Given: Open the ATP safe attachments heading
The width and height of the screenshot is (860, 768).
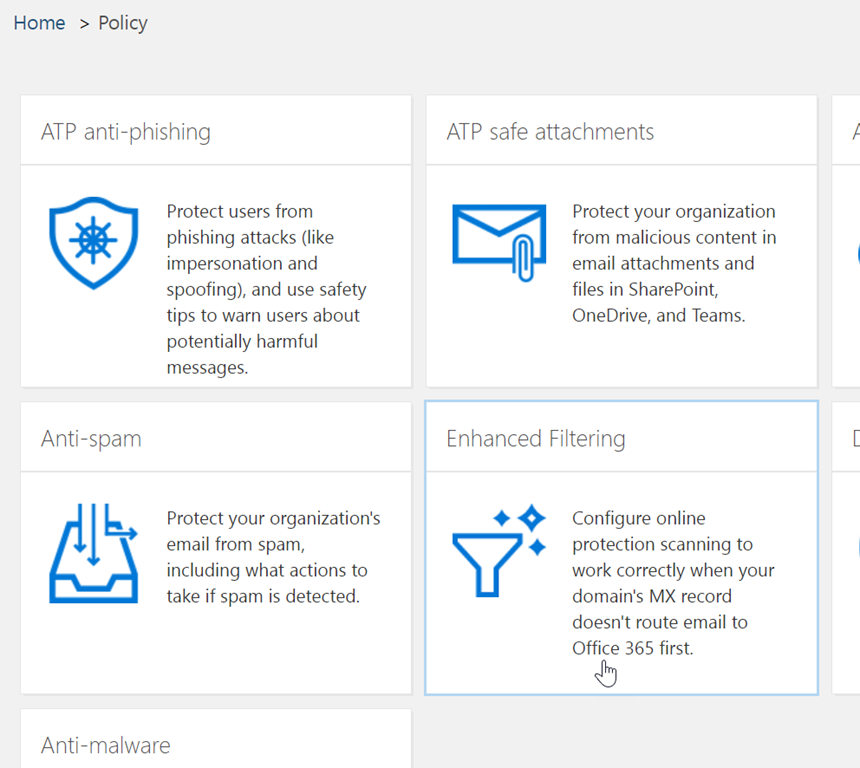Looking at the screenshot, I should click(550, 132).
